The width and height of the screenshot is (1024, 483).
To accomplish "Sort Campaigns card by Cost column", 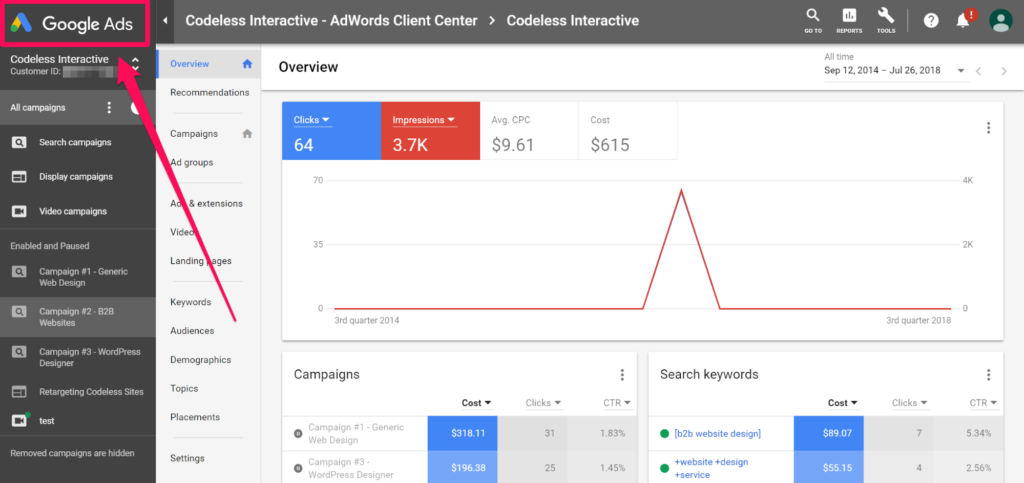I will point(476,403).
